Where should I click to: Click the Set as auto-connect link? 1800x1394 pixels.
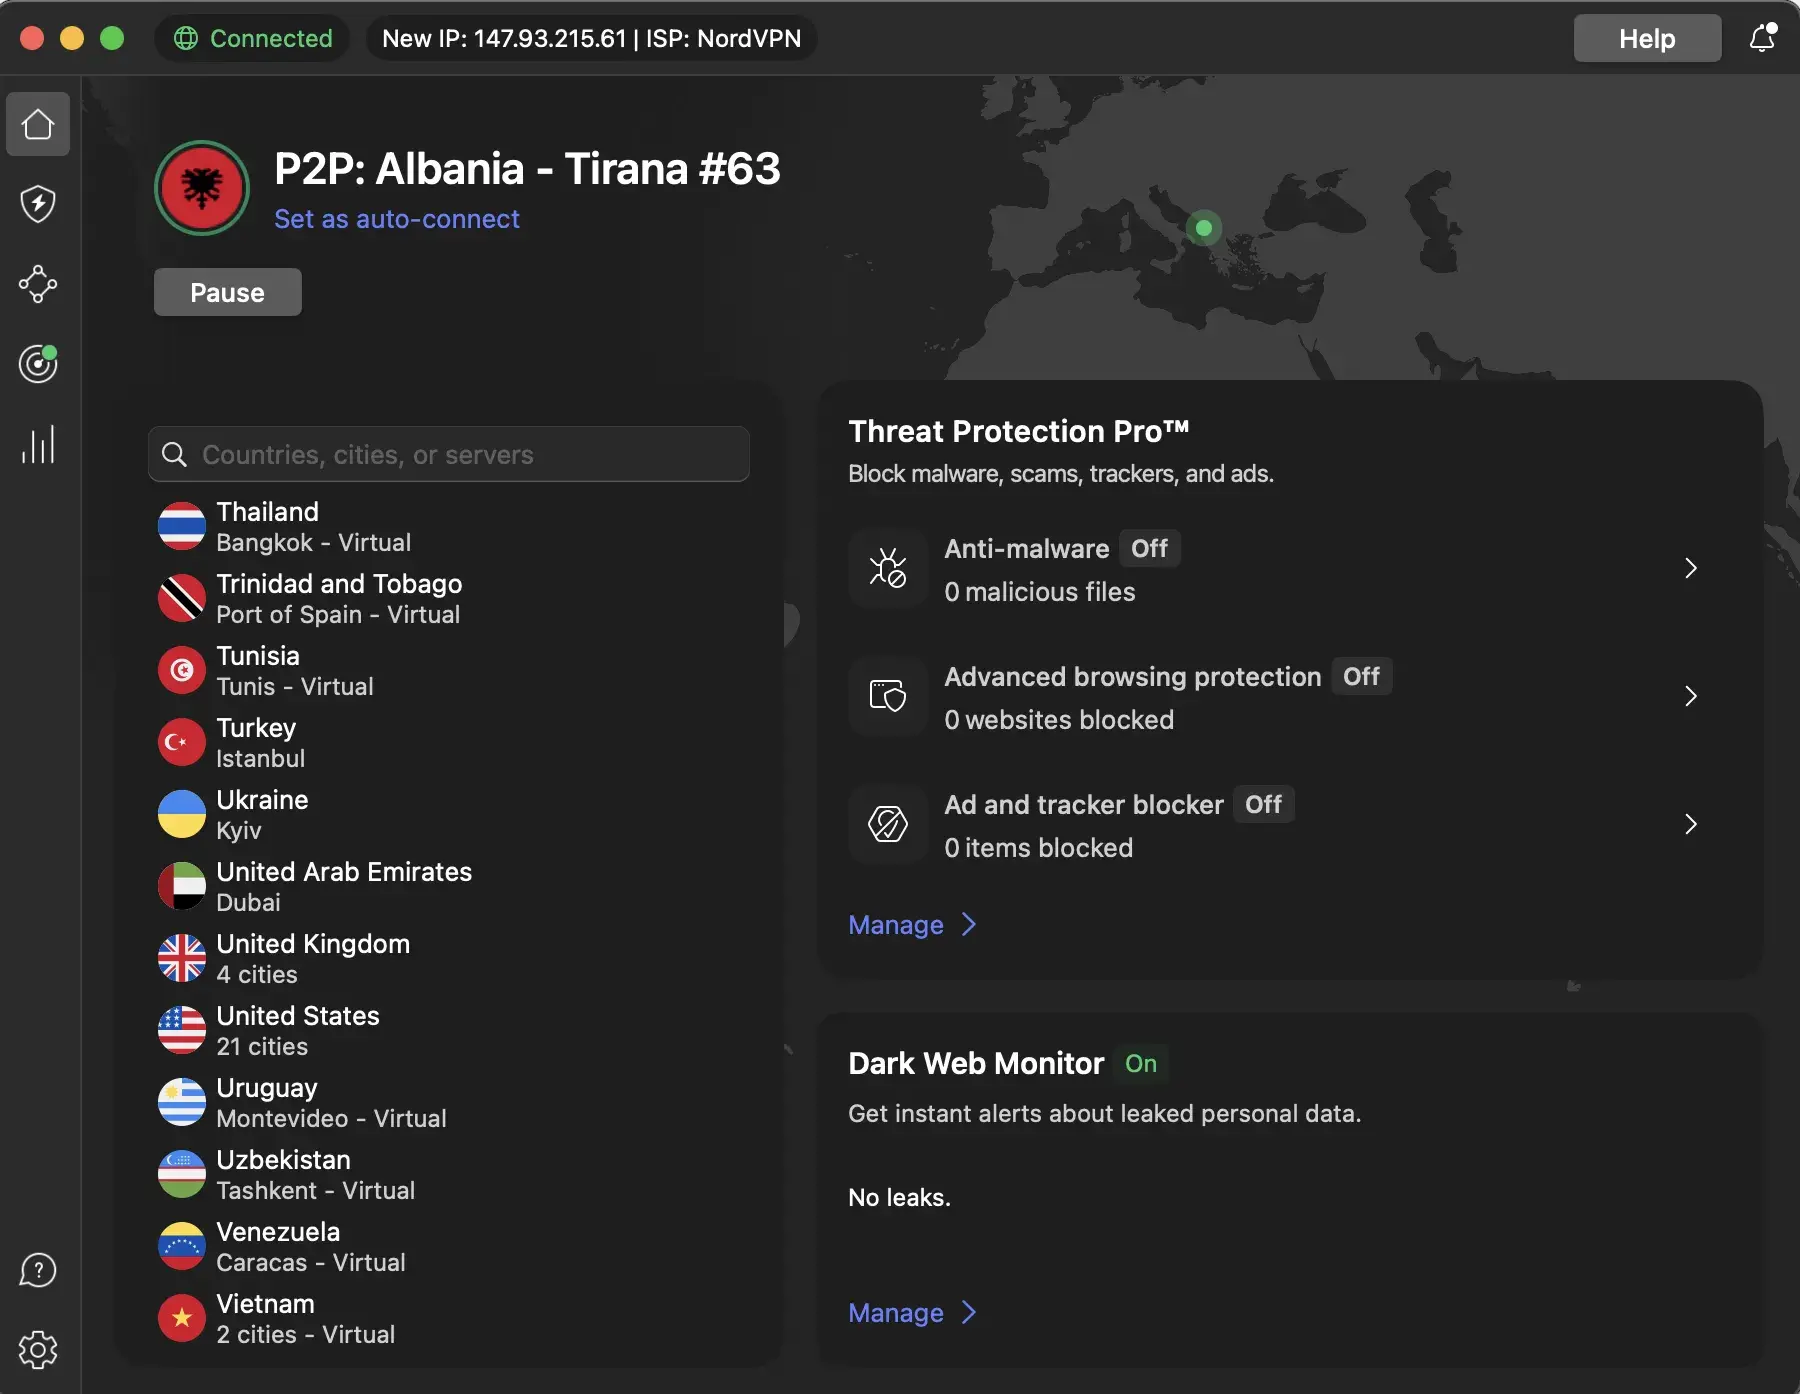397,219
